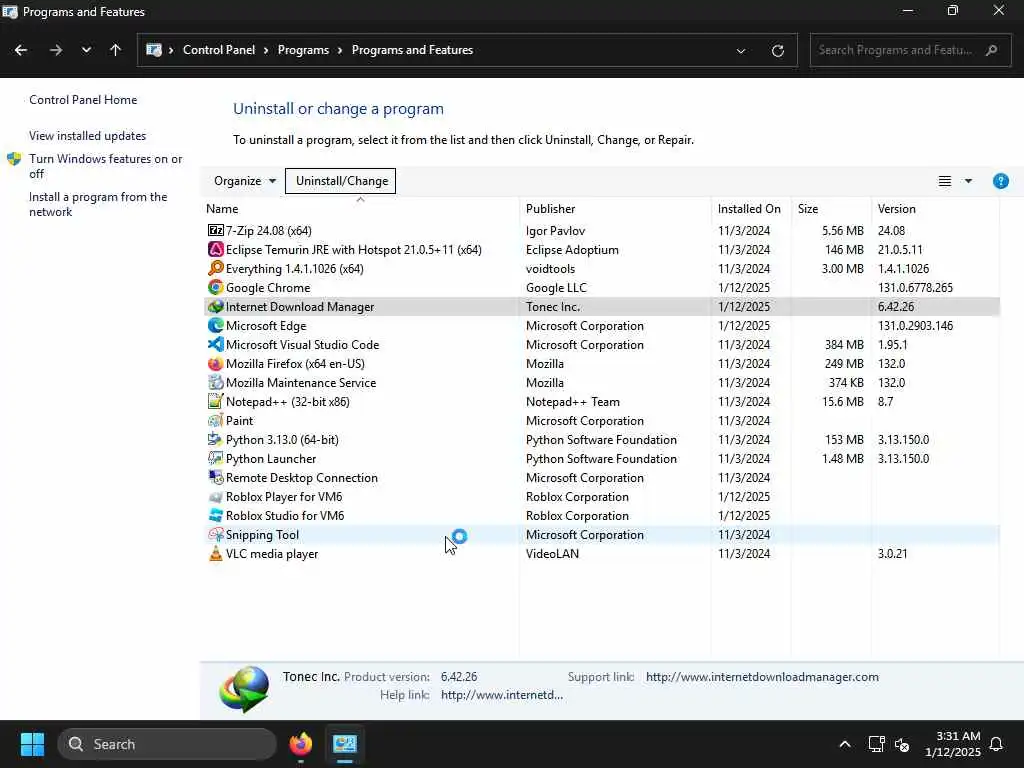The height and width of the screenshot is (768, 1024).
Task: Click the Control Panel breadcrumb
Action: point(219,50)
